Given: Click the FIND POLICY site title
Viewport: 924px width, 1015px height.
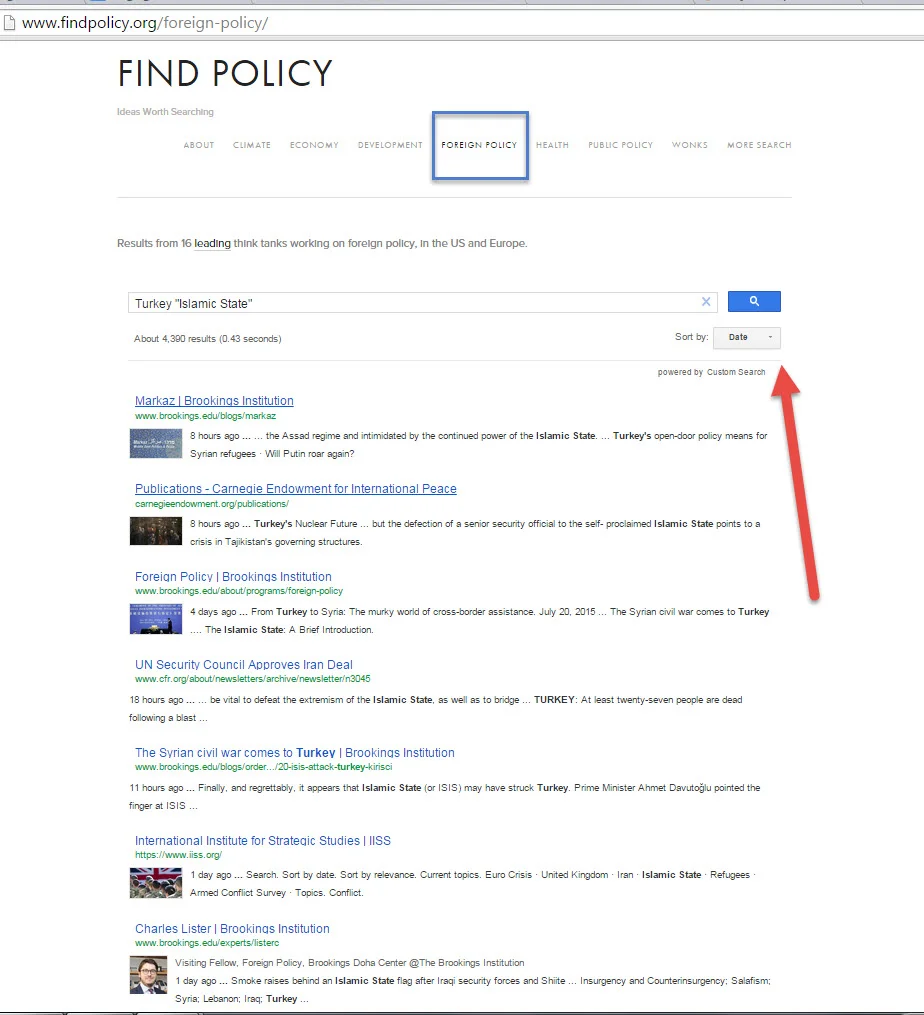Looking at the screenshot, I should 225,73.
